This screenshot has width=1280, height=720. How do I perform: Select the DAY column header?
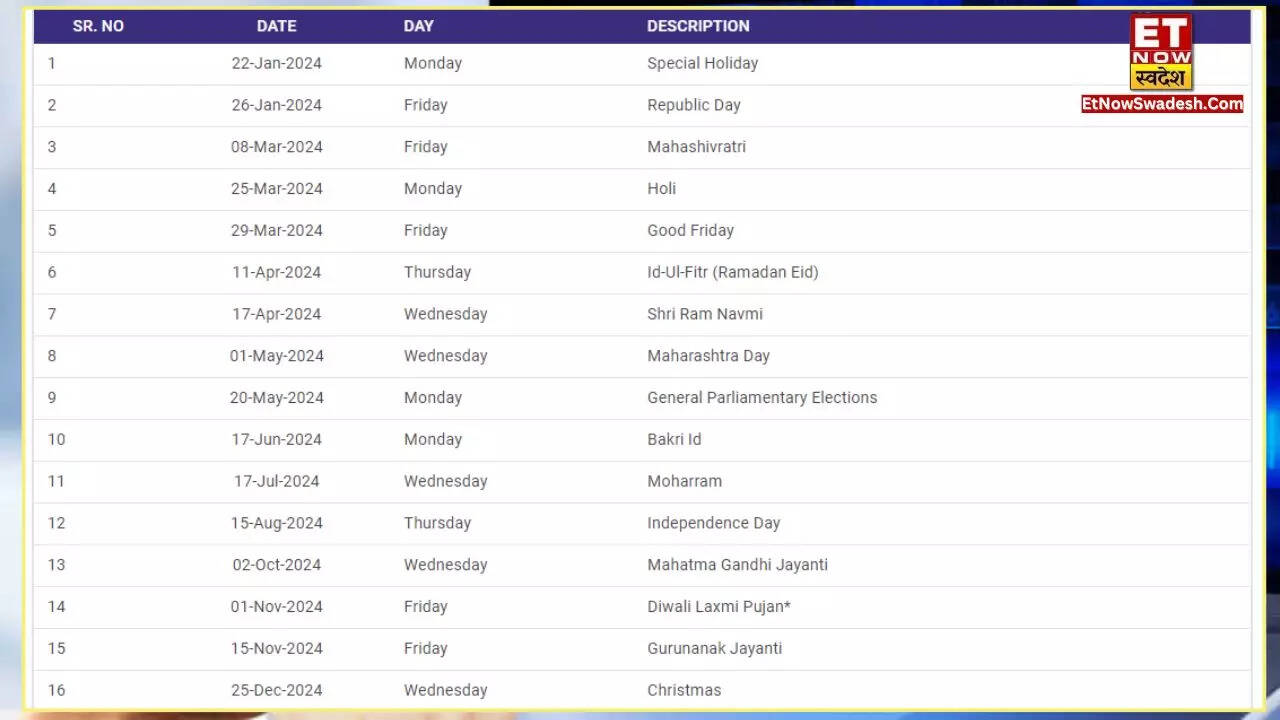418,26
